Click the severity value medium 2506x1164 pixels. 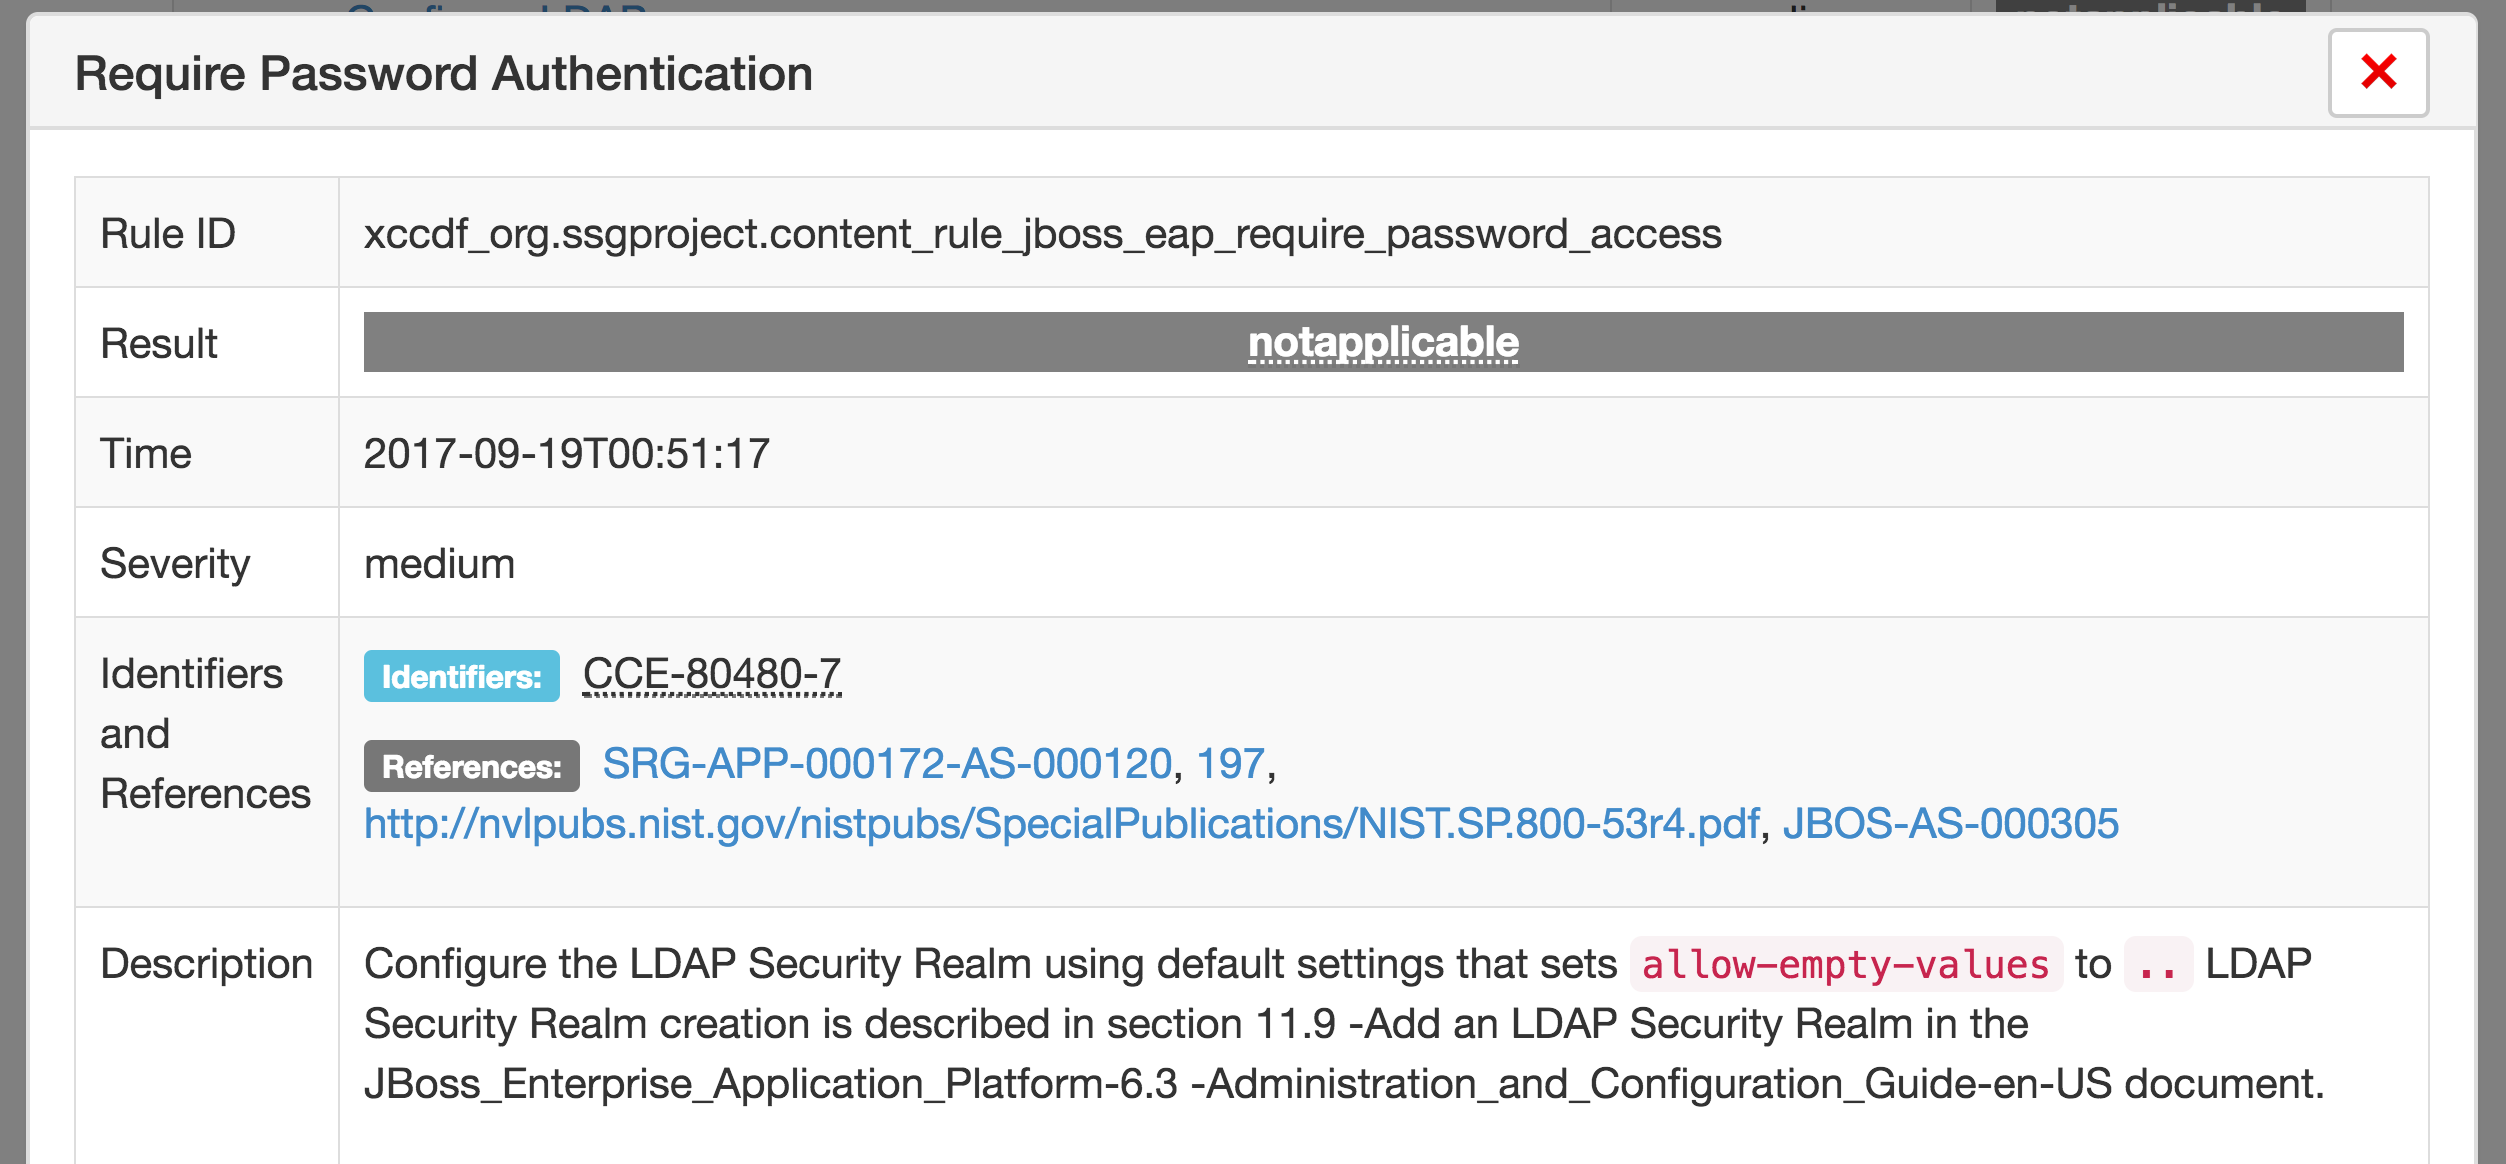click(x=439, y=564)
